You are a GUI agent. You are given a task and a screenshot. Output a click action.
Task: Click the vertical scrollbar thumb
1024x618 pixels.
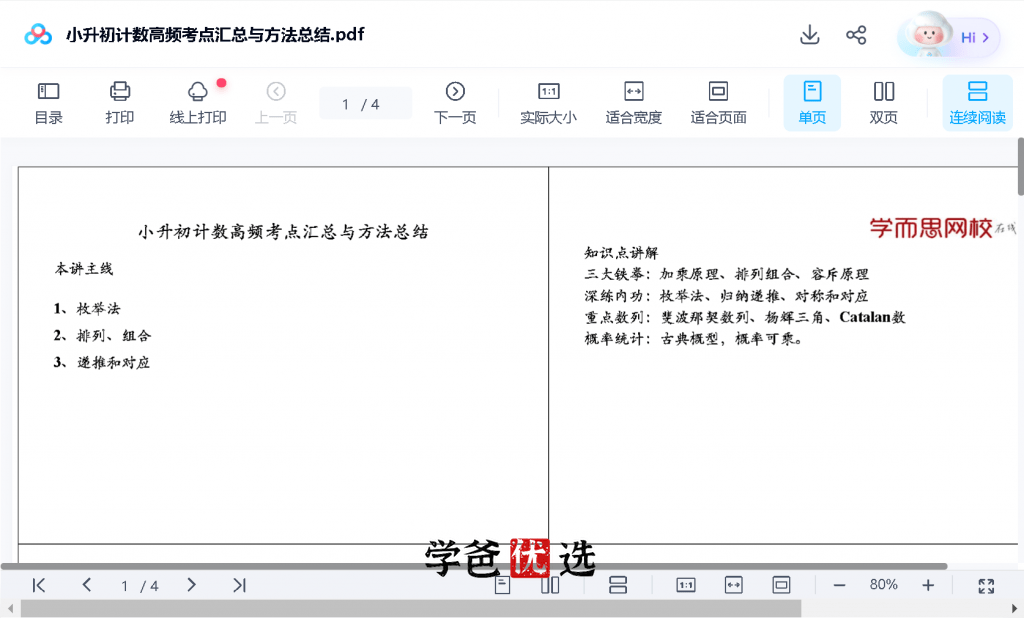pos(1020,167)
